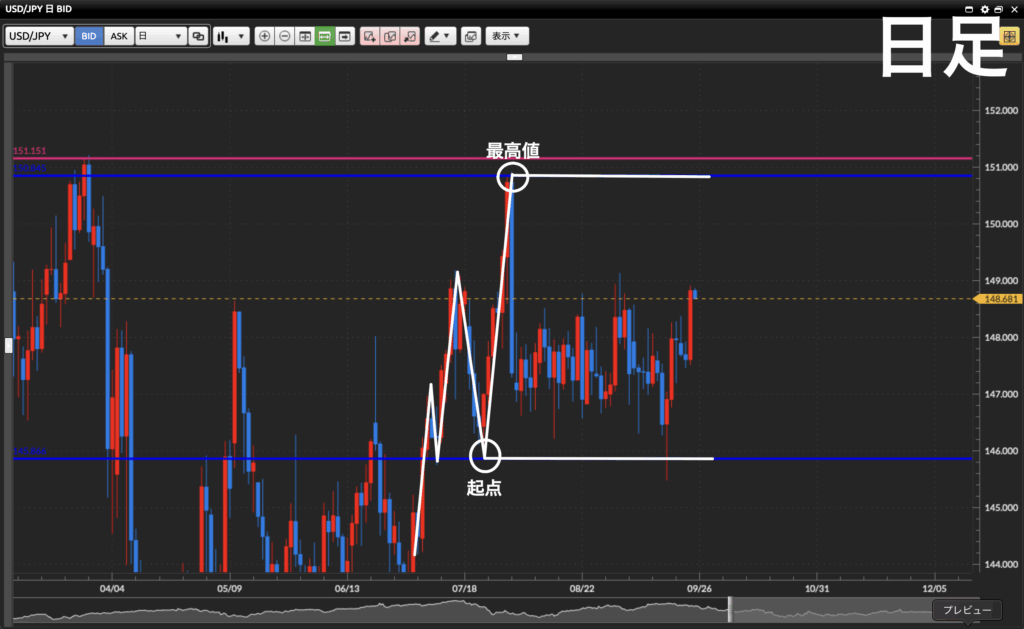The width and height of the screenshot is (1024, 629).
Task: Click the 146.000 price axis label
Action: click(x=1001, y=451)
